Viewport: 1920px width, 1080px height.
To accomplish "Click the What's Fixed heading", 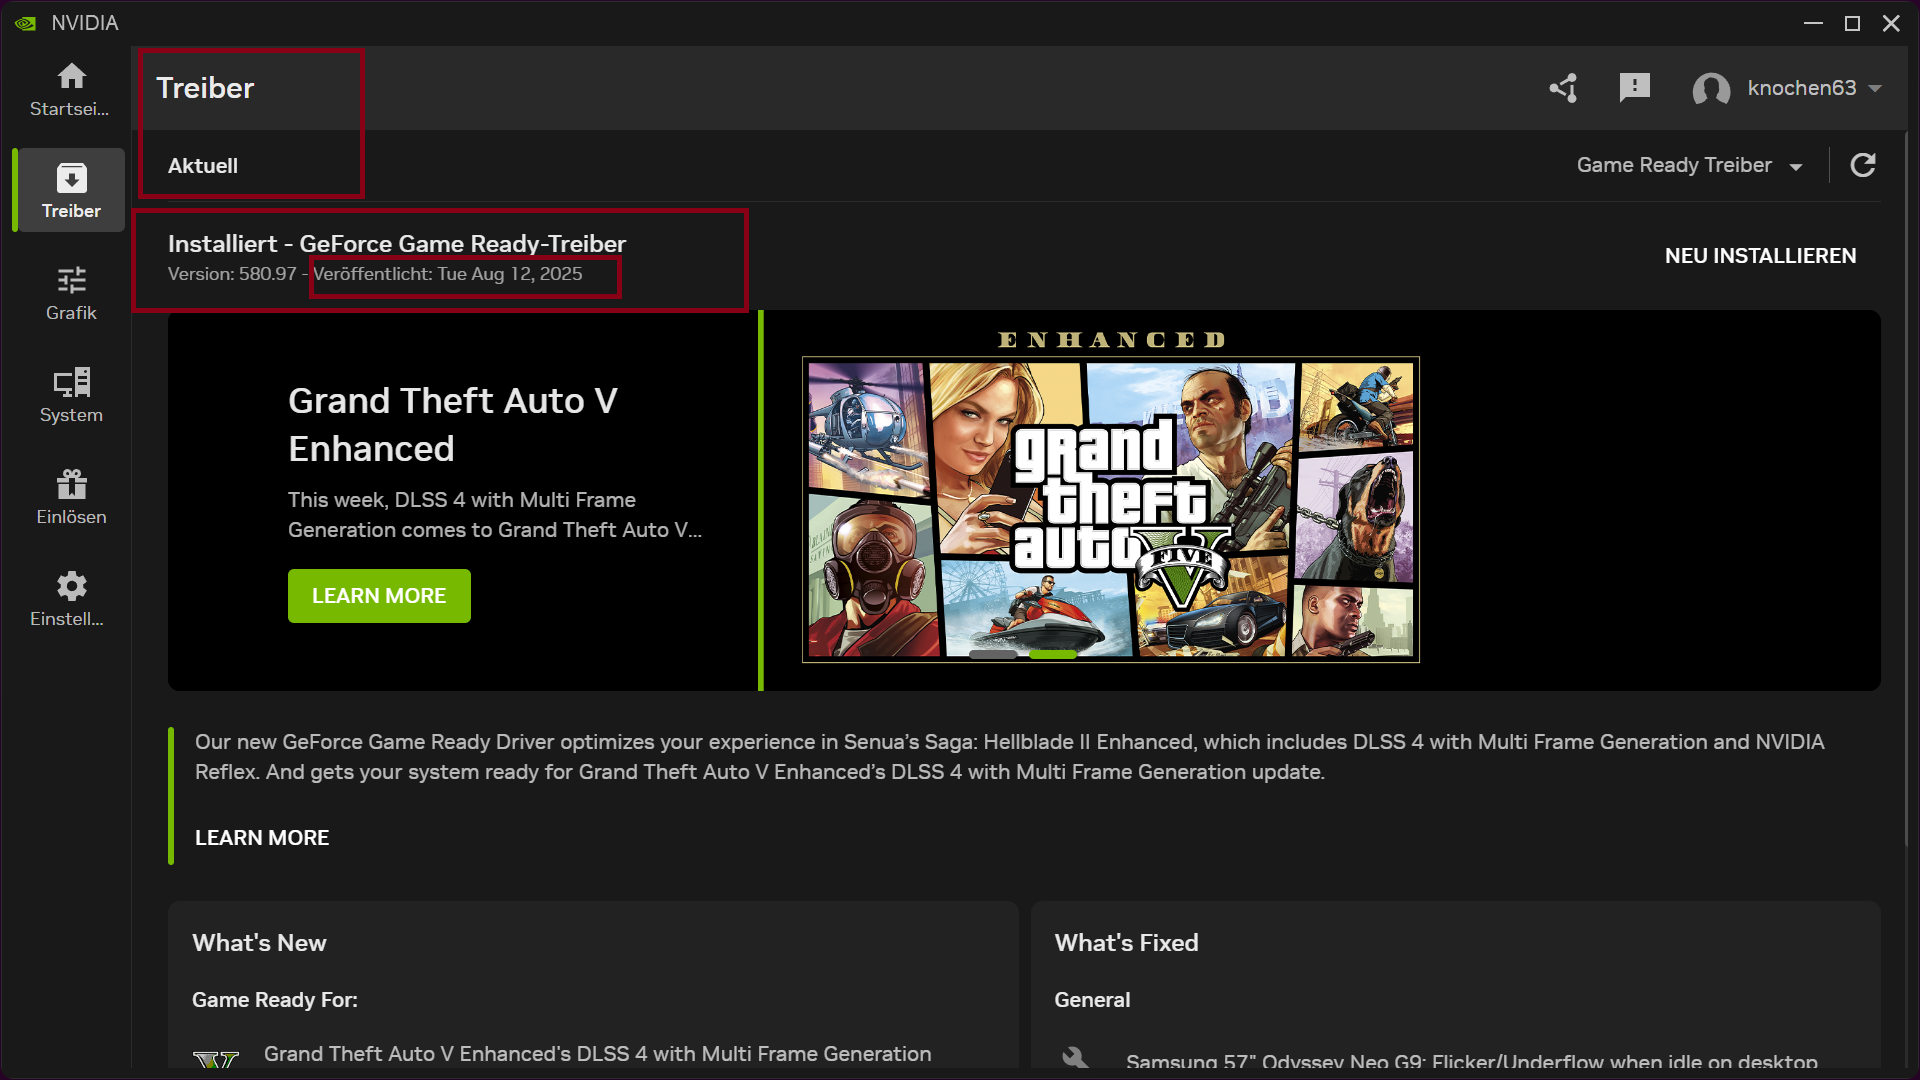I will 1126,943.
